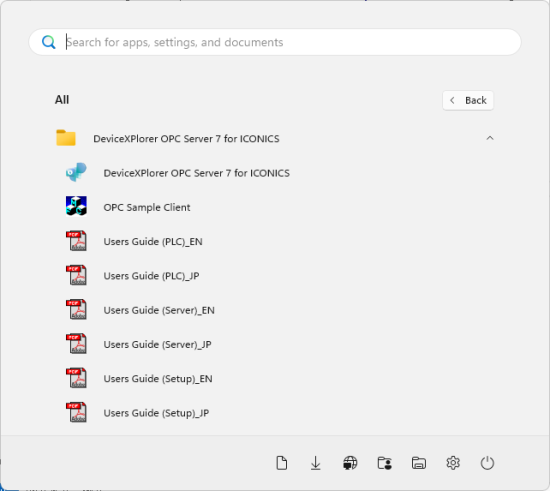Open OPC Sample Client entry
Viewport: 550px width, 491px height.
point(147,207)
